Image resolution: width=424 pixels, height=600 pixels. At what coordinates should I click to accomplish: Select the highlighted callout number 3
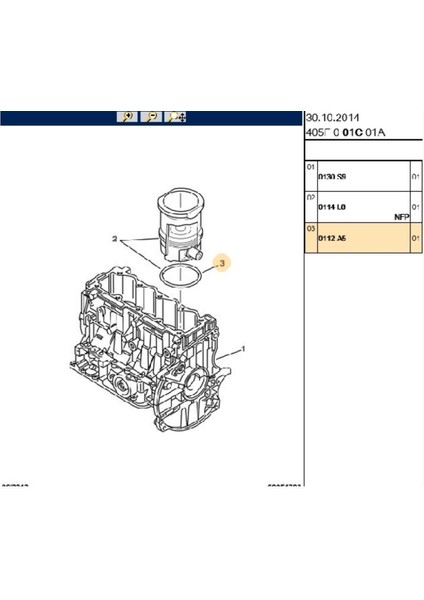coord(222,263)
